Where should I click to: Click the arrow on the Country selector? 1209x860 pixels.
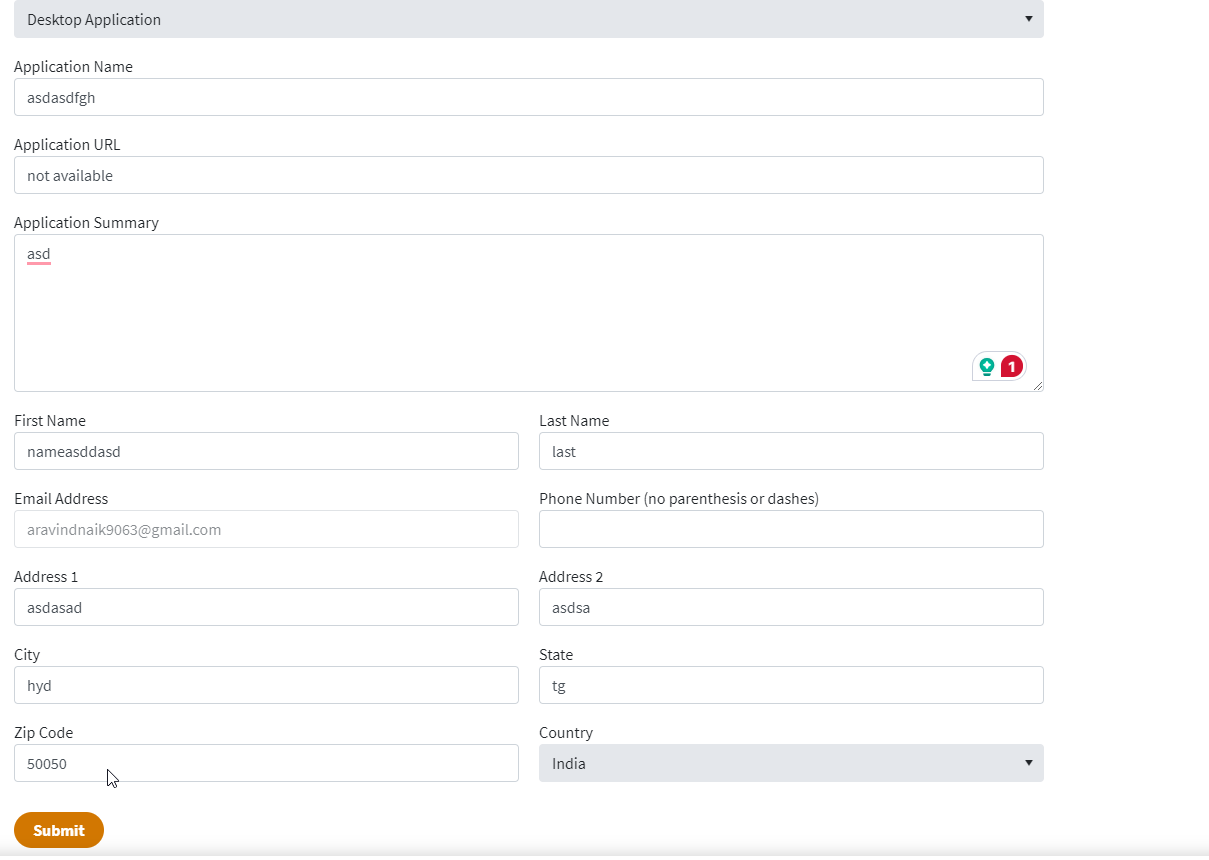(1028, 763)
